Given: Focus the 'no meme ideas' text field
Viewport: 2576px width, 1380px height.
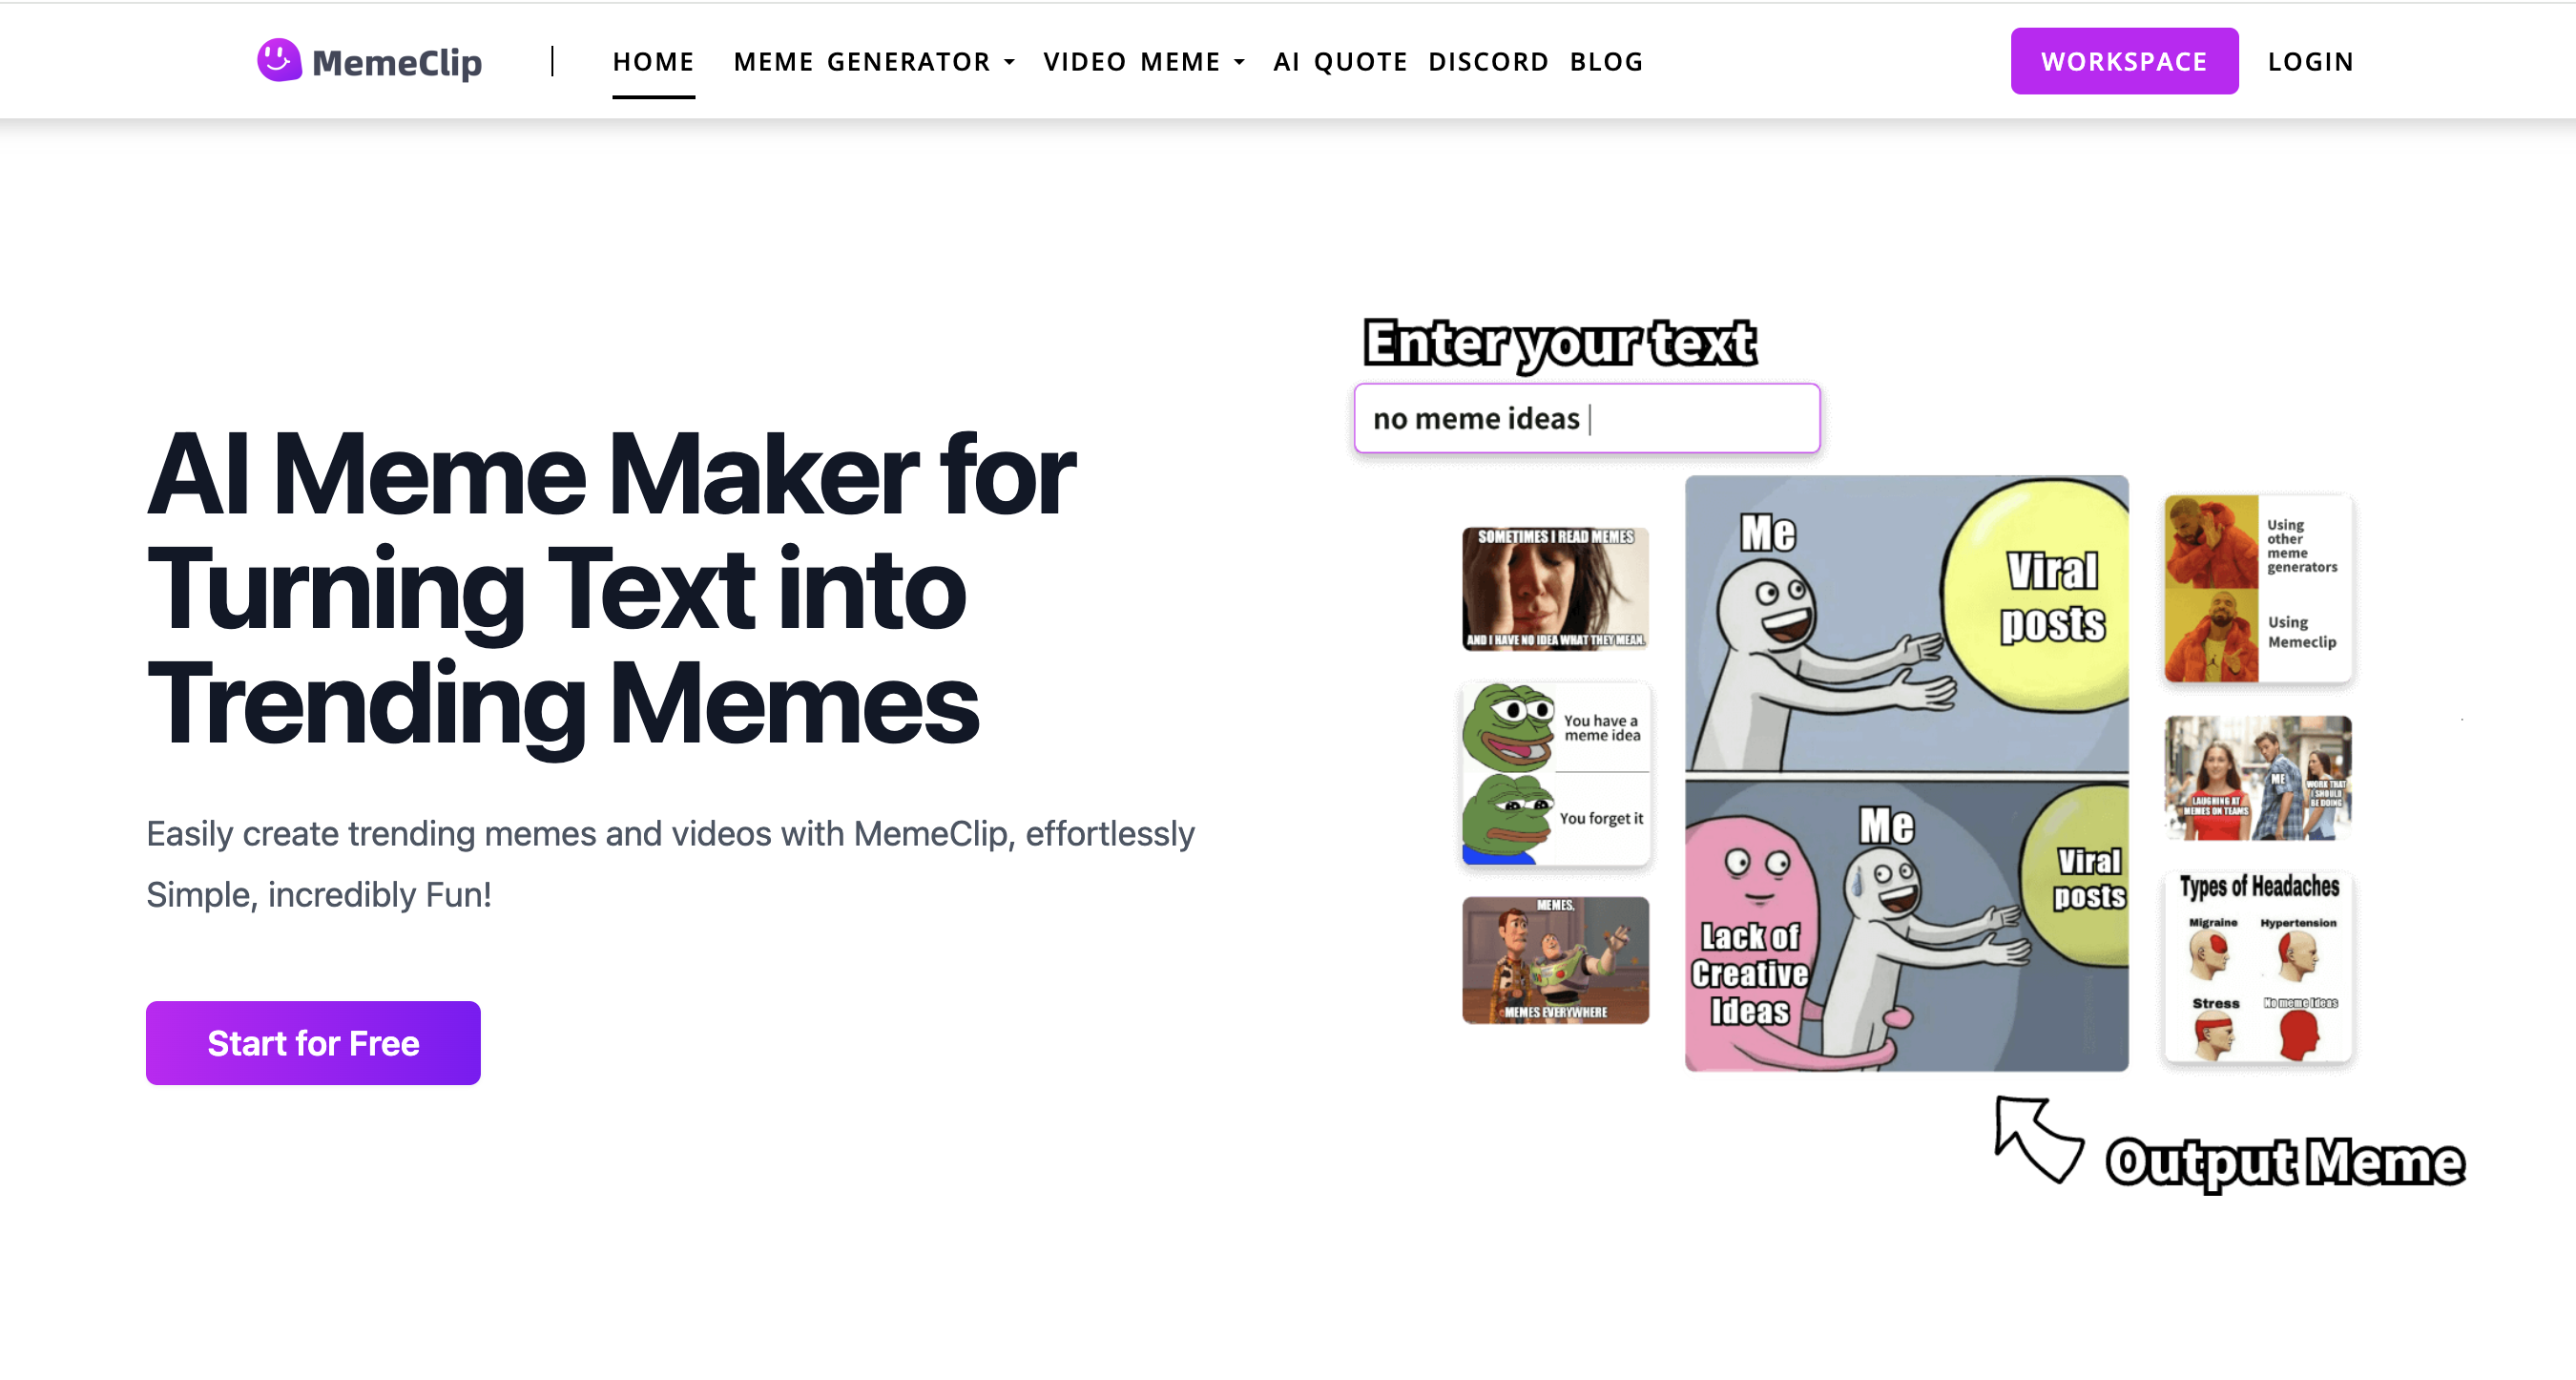Looking at the screenshot, I should (x=1587, y=418).
